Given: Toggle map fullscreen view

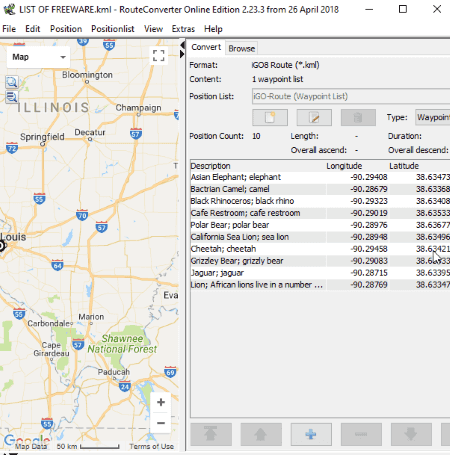Looking at the screenshot, I should pyautogui.click(x=159, y=56).
